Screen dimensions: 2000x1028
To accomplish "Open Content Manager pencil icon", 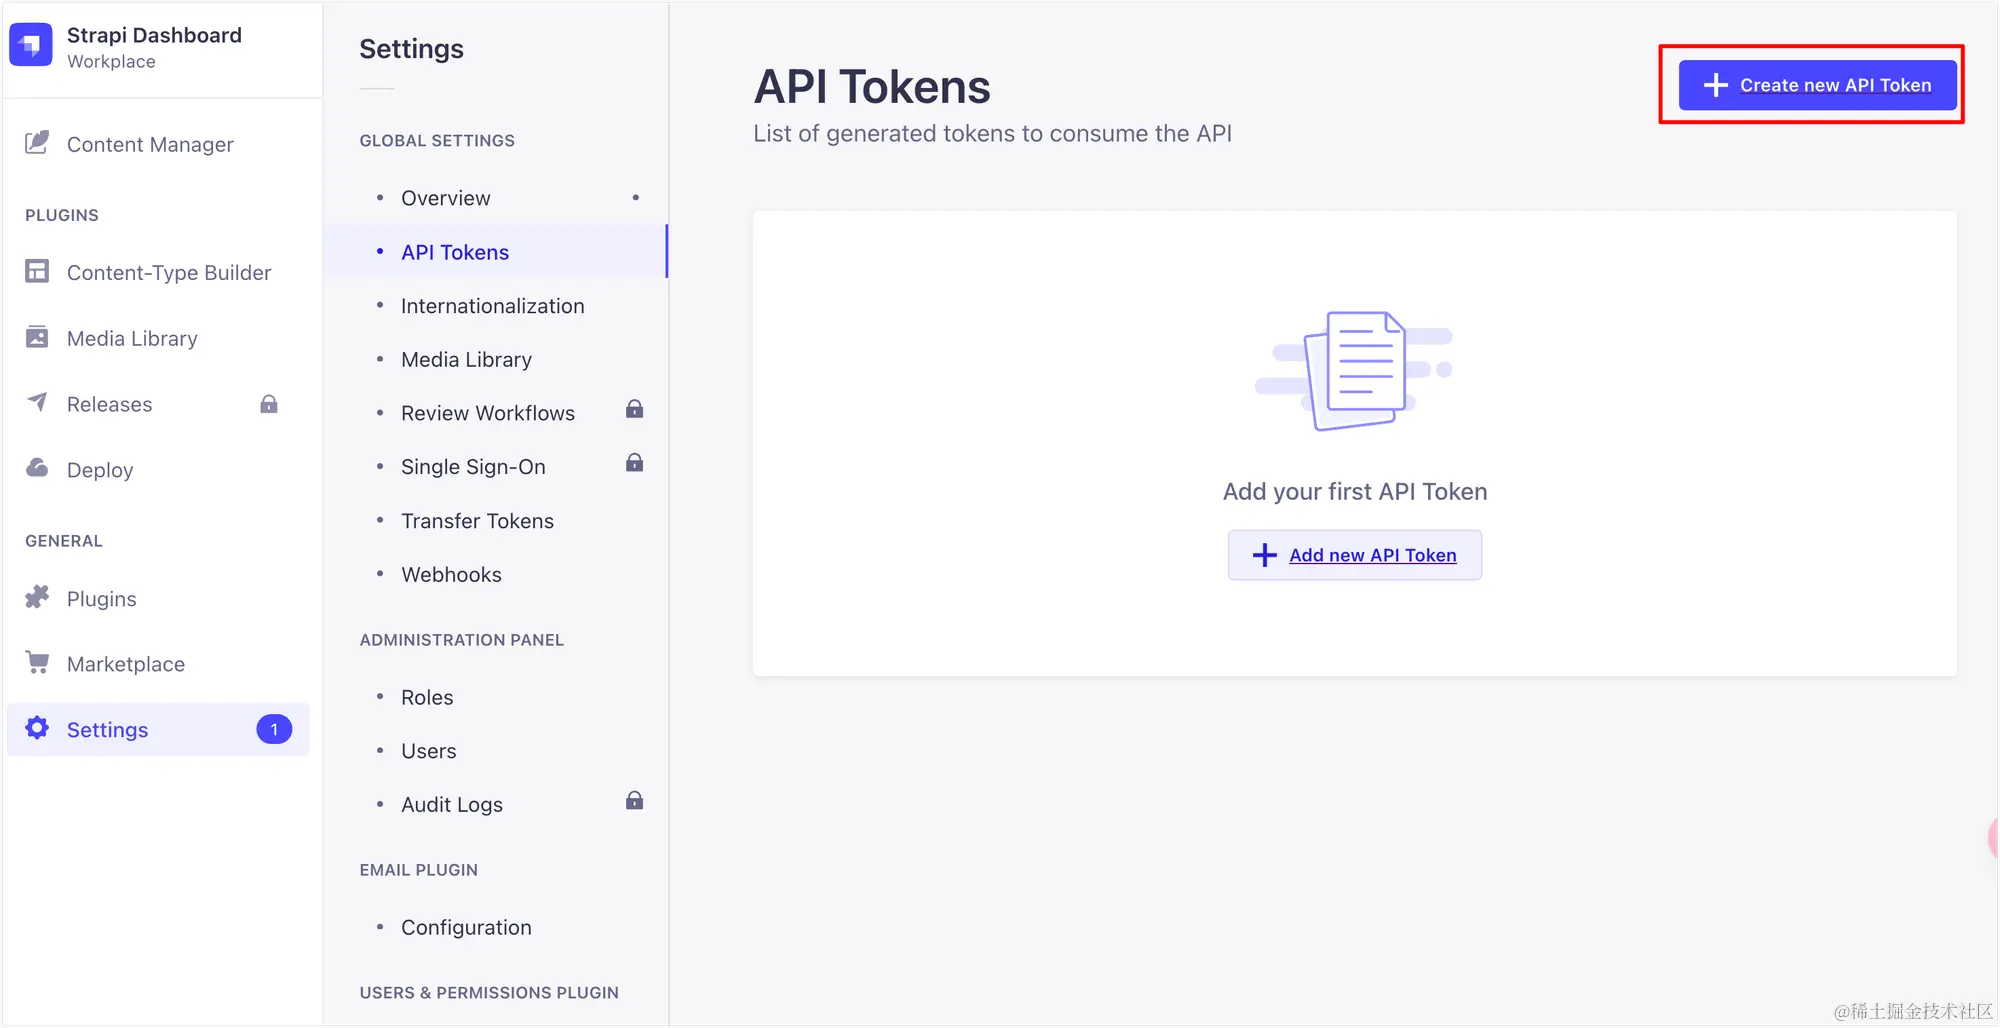I will (x=37, y=143).
